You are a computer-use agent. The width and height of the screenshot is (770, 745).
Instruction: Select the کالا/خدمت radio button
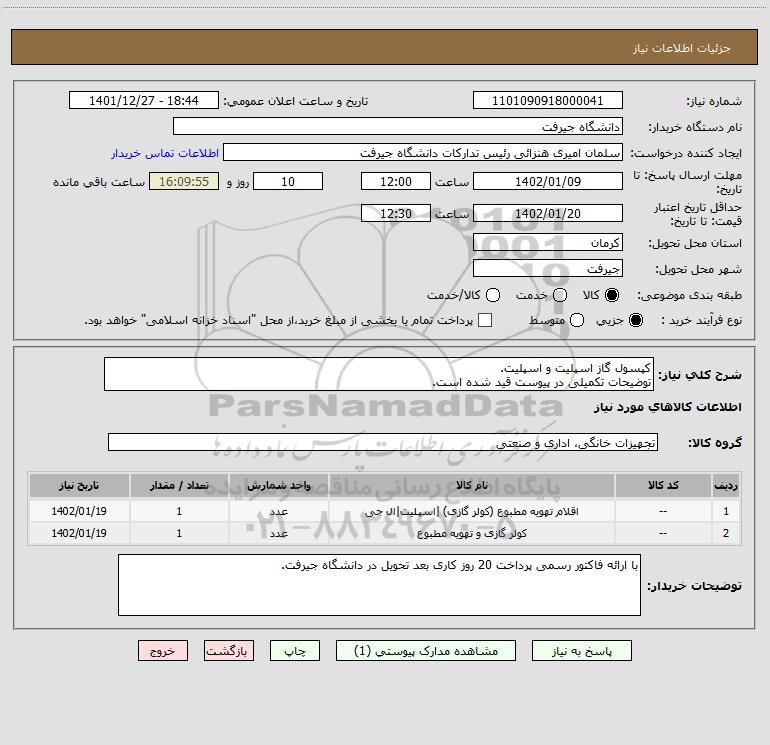(x=493, y=295)
